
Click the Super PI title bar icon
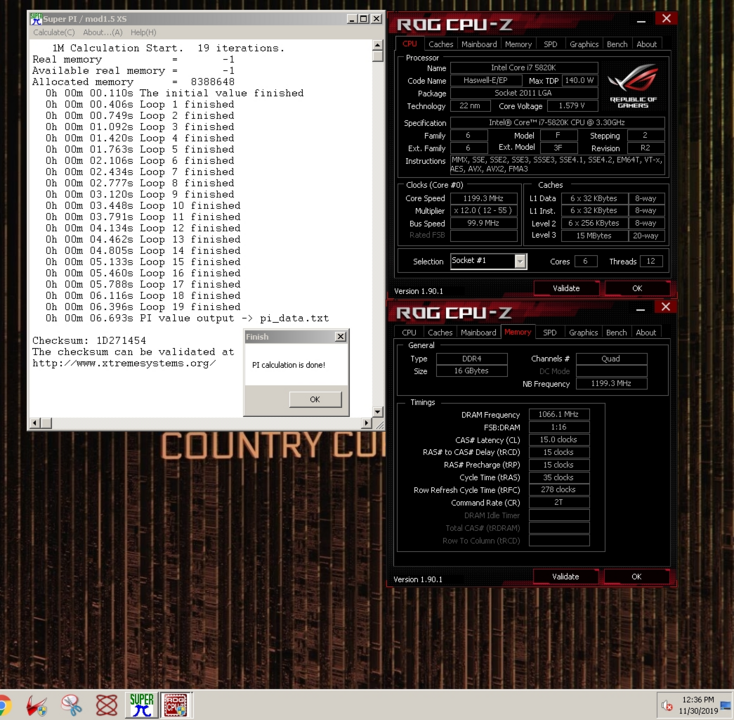click(x=36, y=19)
